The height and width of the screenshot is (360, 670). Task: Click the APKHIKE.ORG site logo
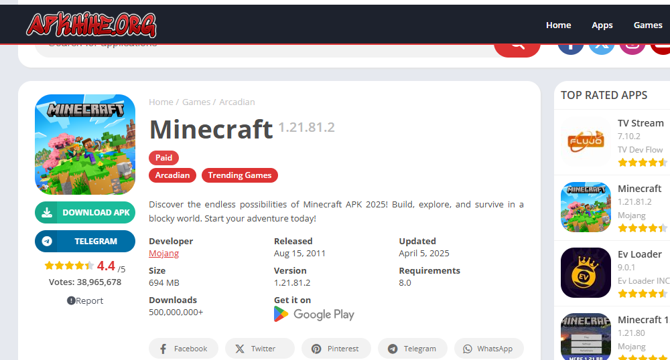click(91, 25)
